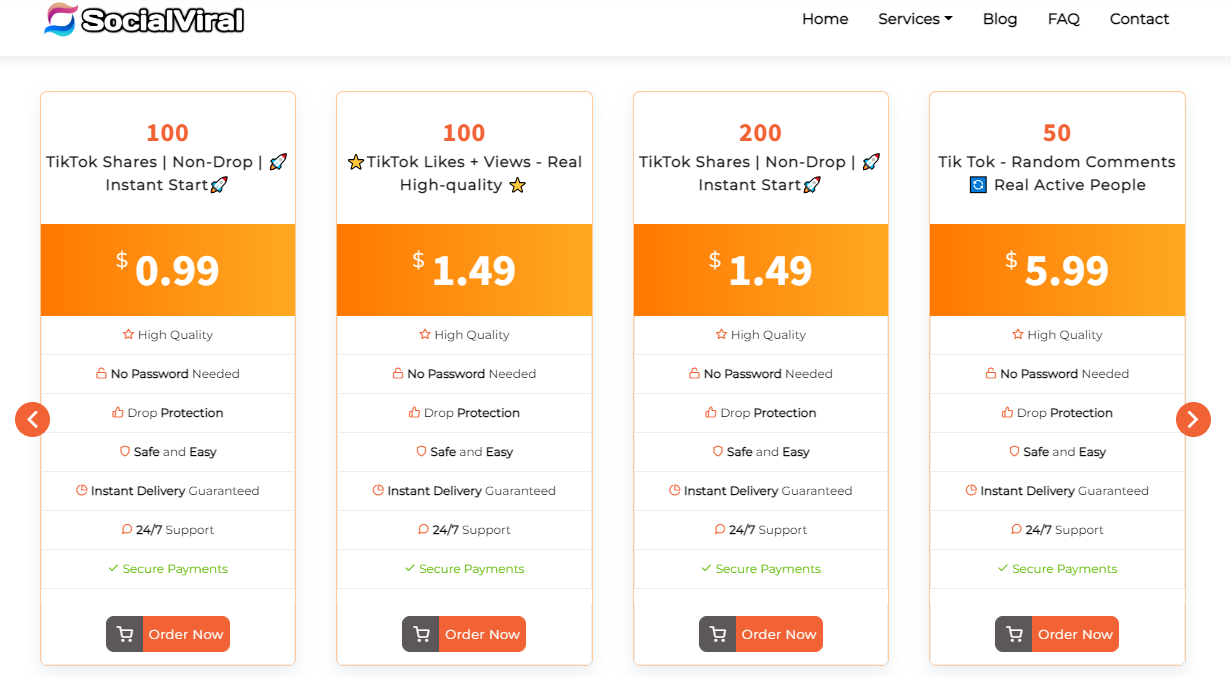Click shield icon in Likes + Views card
1231x677 pixels.
point(421,452)
